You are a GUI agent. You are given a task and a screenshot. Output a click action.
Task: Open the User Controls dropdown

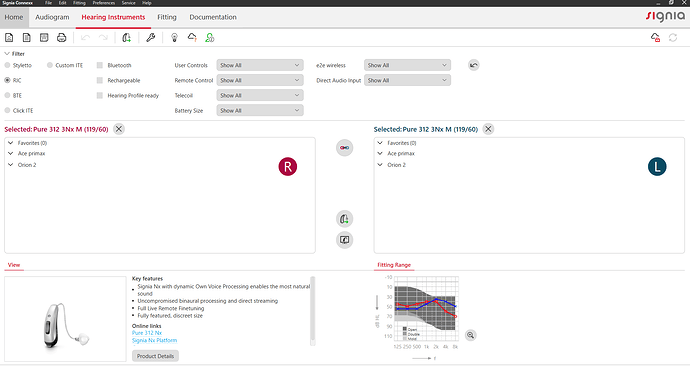(x=260, y=65)
